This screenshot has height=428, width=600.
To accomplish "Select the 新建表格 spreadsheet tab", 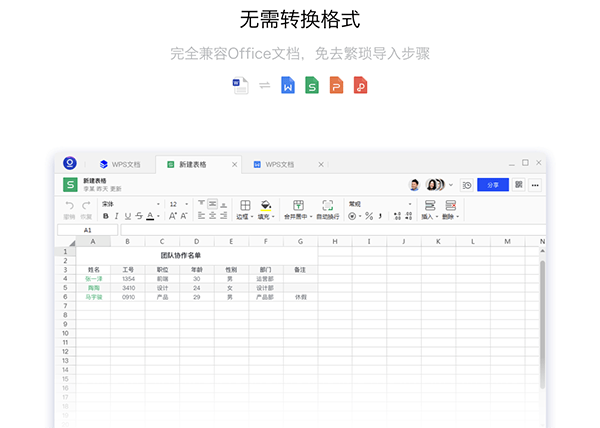I will coord(197,163).
